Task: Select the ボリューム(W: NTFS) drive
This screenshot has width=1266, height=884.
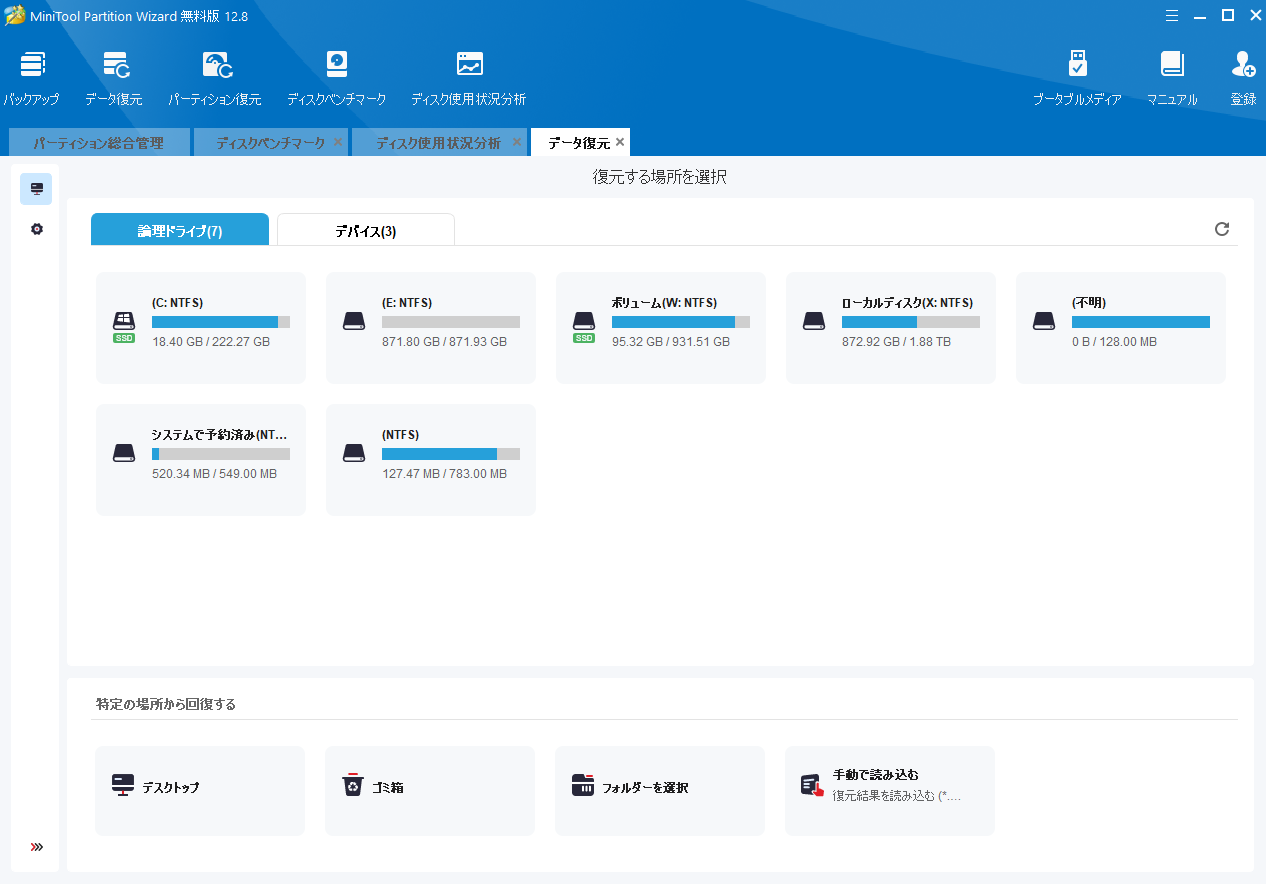Action: 661,328
